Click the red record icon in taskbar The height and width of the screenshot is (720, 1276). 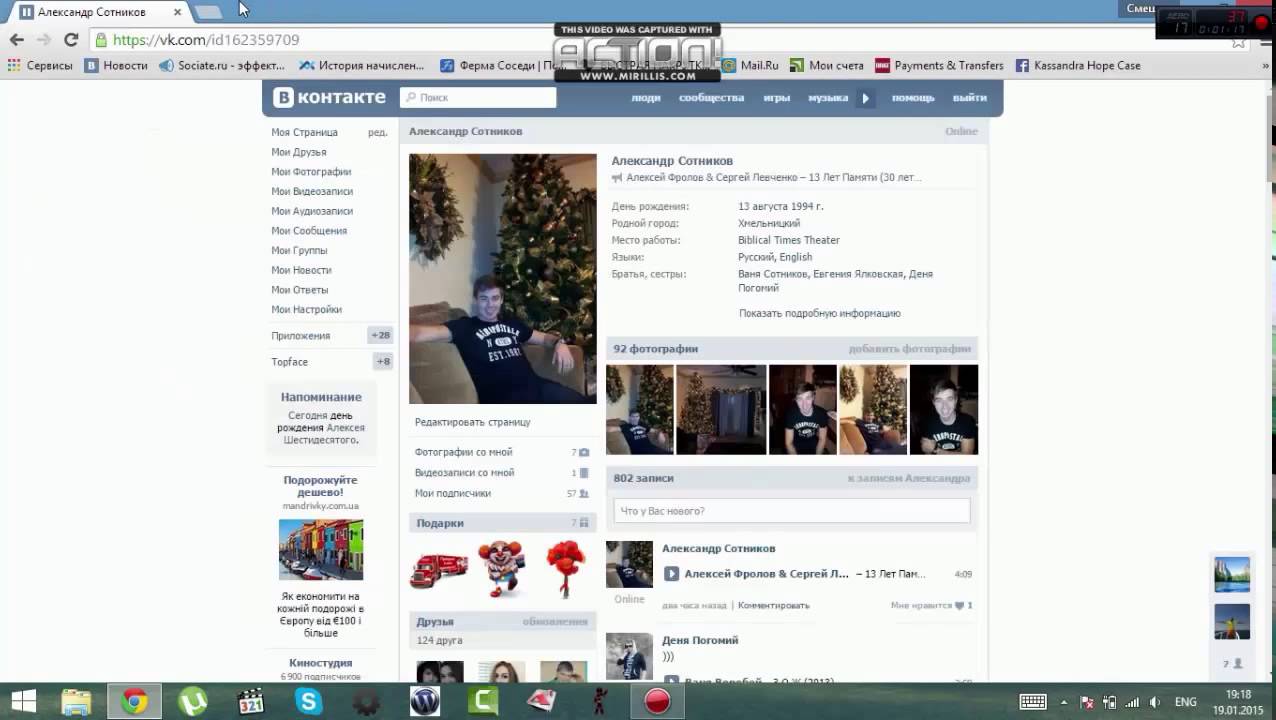[x=657, y=702]
